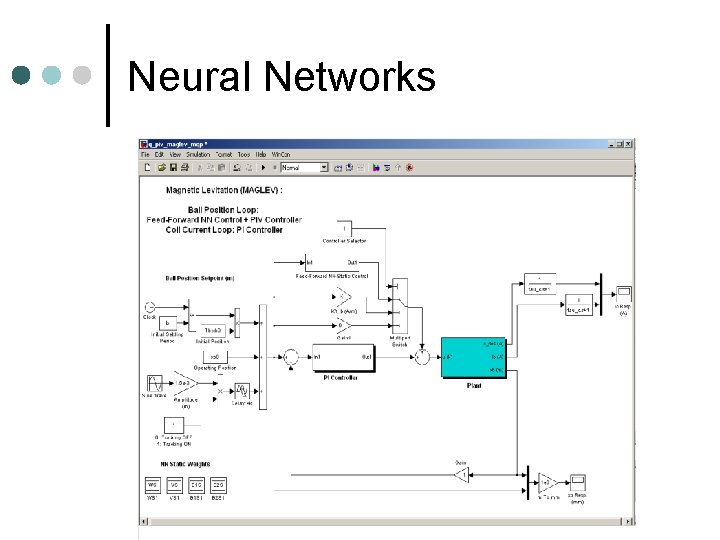Click the Undo toolbar icon
720x540 pixels.
pyautogui.click(x=237, y=168)
